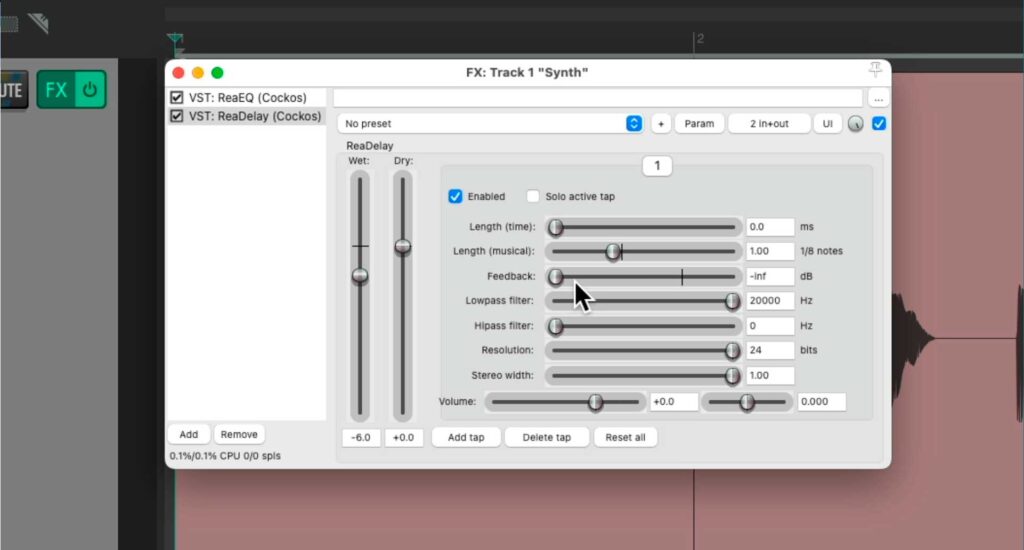This screenshot has width=1024, height=550.
Task: Click the Remove FX button
Action: pyautogui.click(x=238, y=434)
